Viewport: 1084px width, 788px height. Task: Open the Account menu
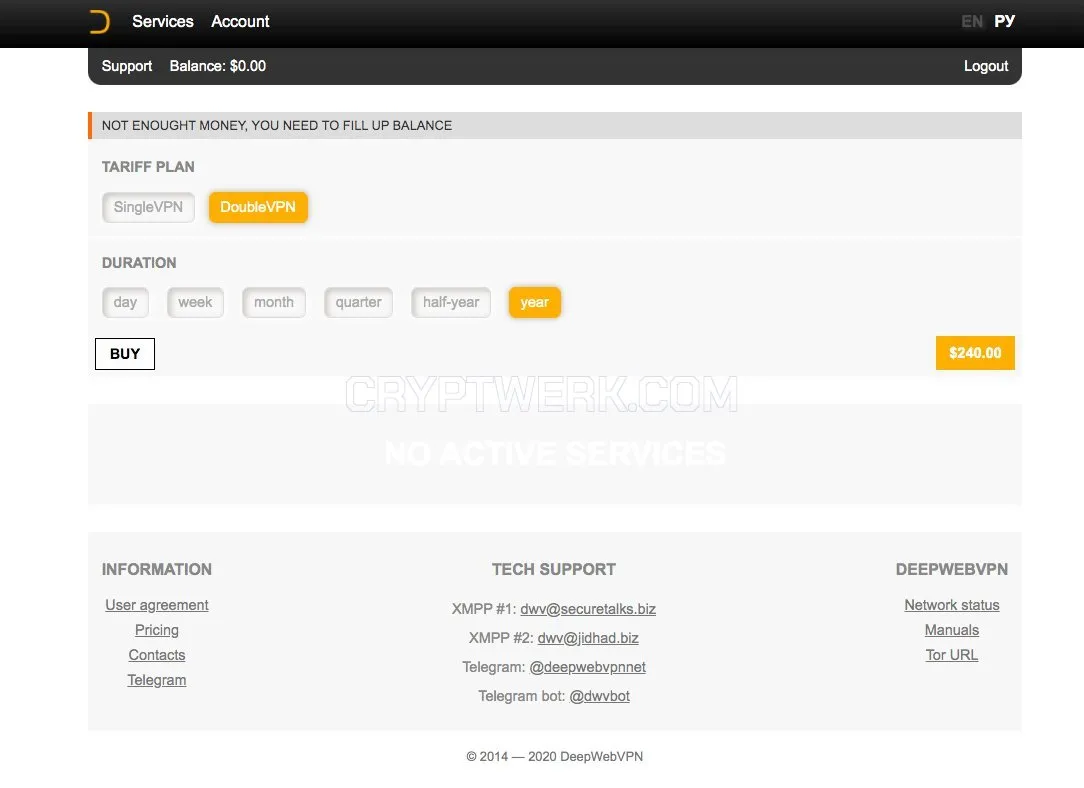[240, 21]
